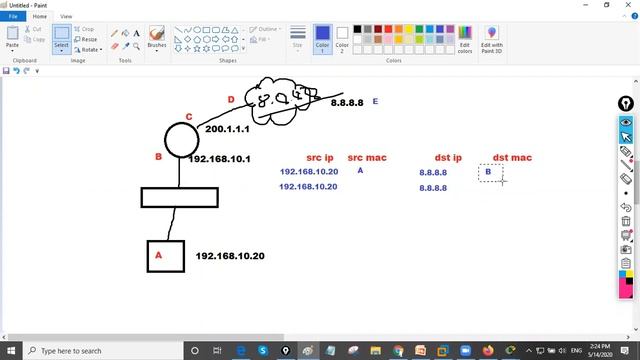Click the camera snapshot icon in side toolbar
Viewport: 640px width, 360px height.
626,249
